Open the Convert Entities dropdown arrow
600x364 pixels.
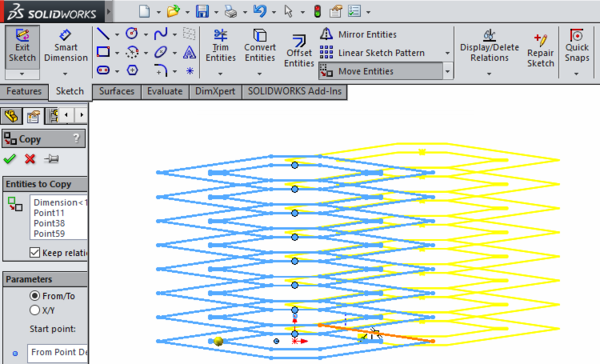tap(259, 74)
